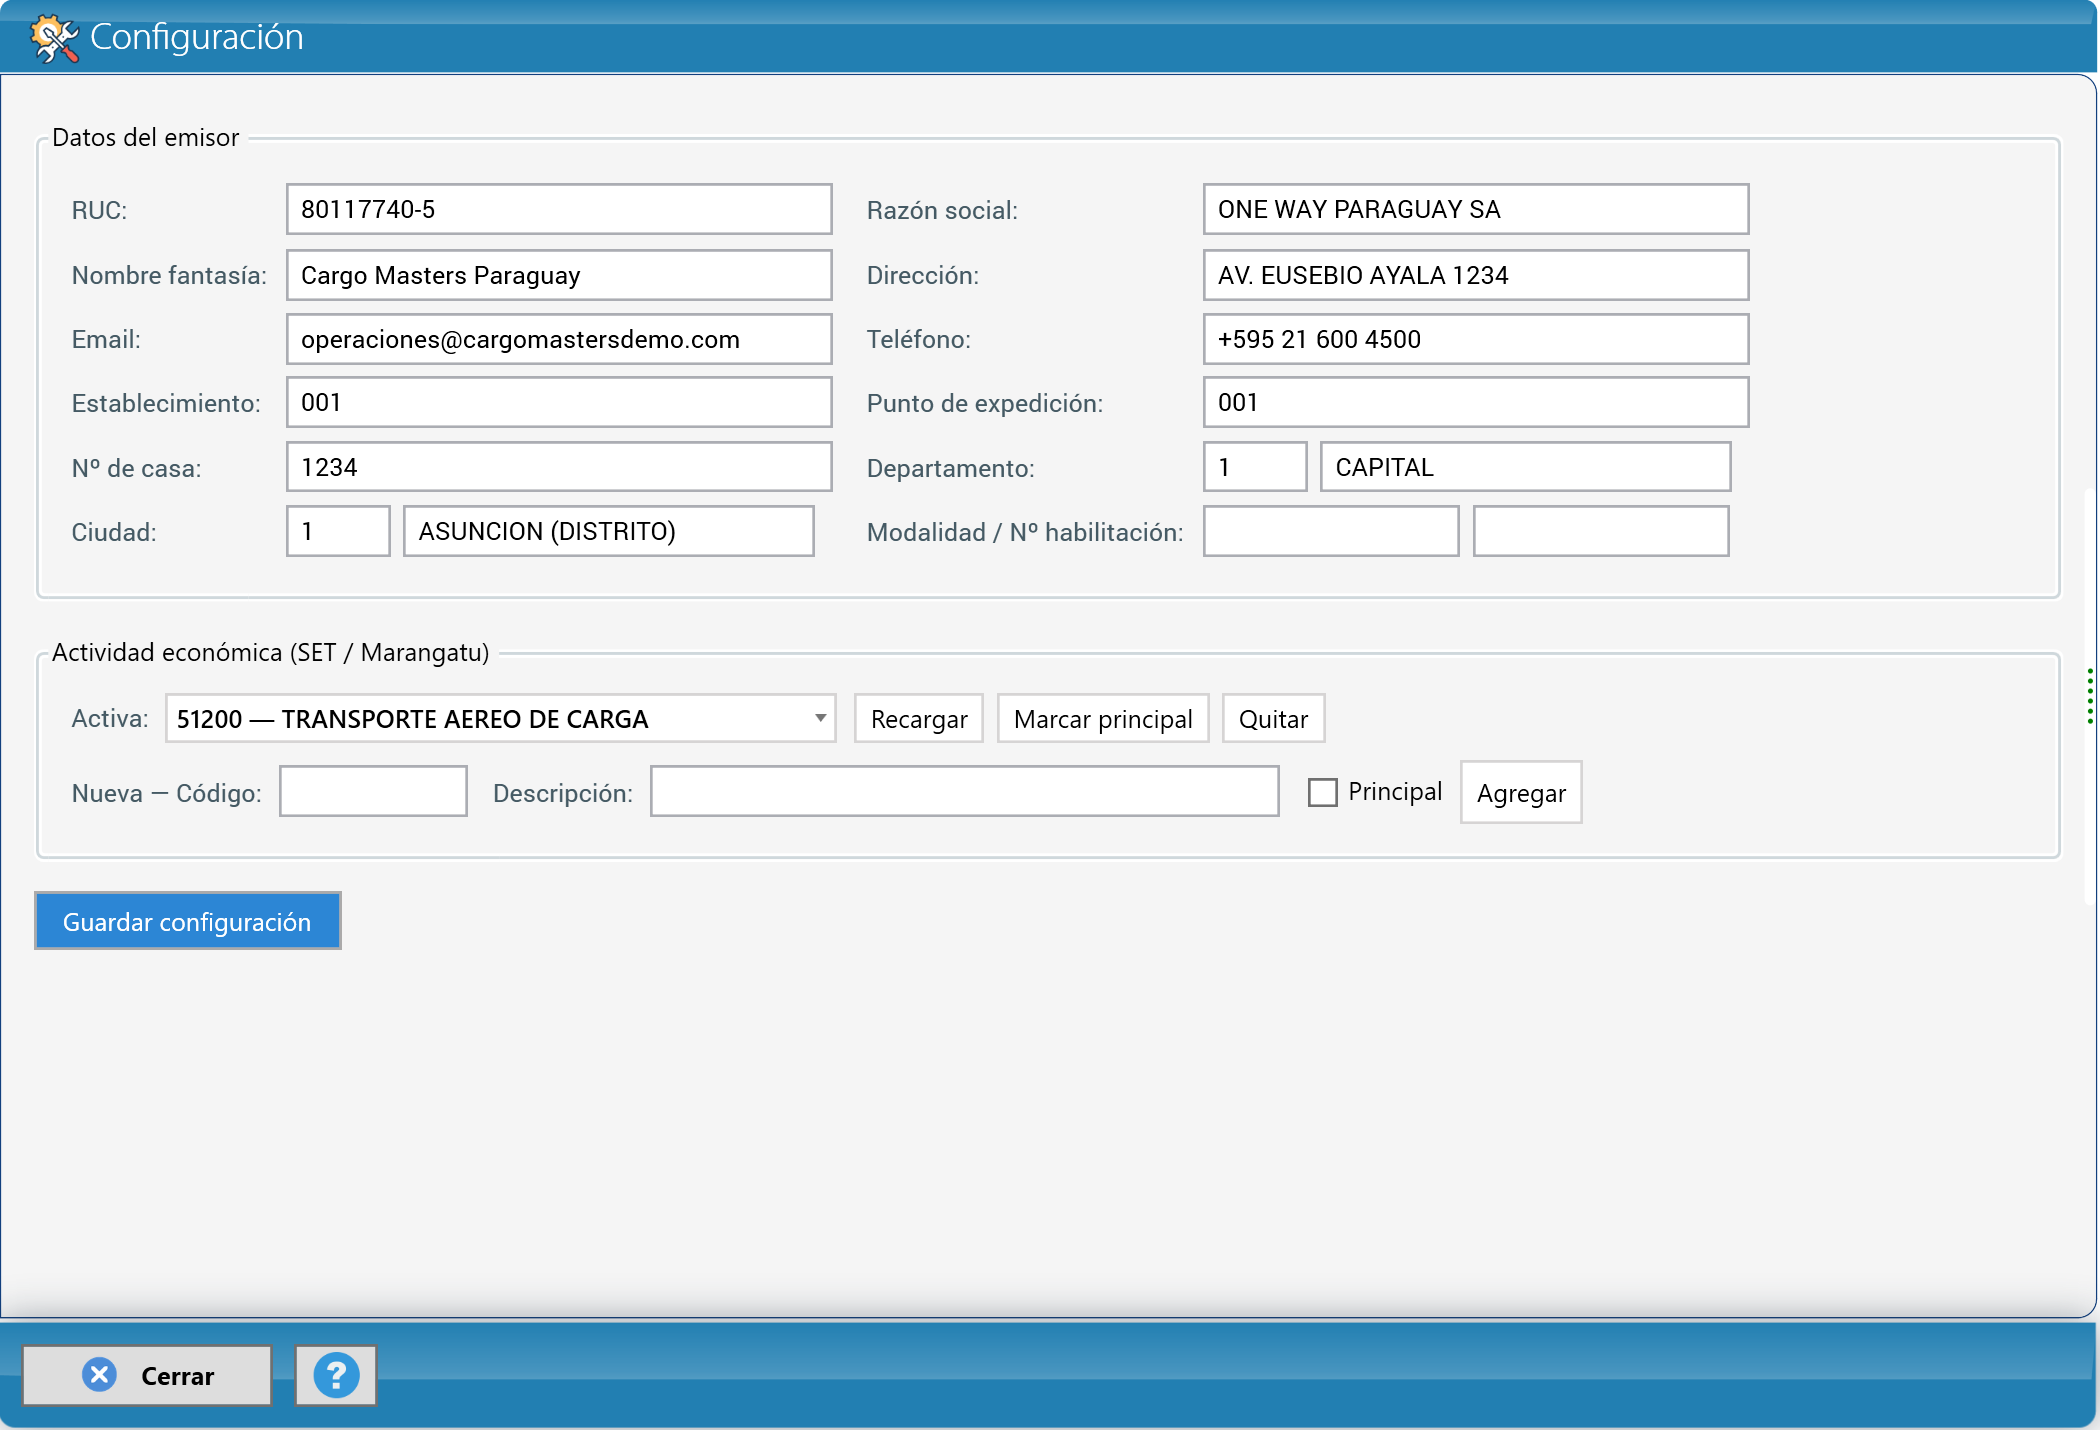Enable the Principal checkbox

pyautogui.click(x=1322, y=793)
